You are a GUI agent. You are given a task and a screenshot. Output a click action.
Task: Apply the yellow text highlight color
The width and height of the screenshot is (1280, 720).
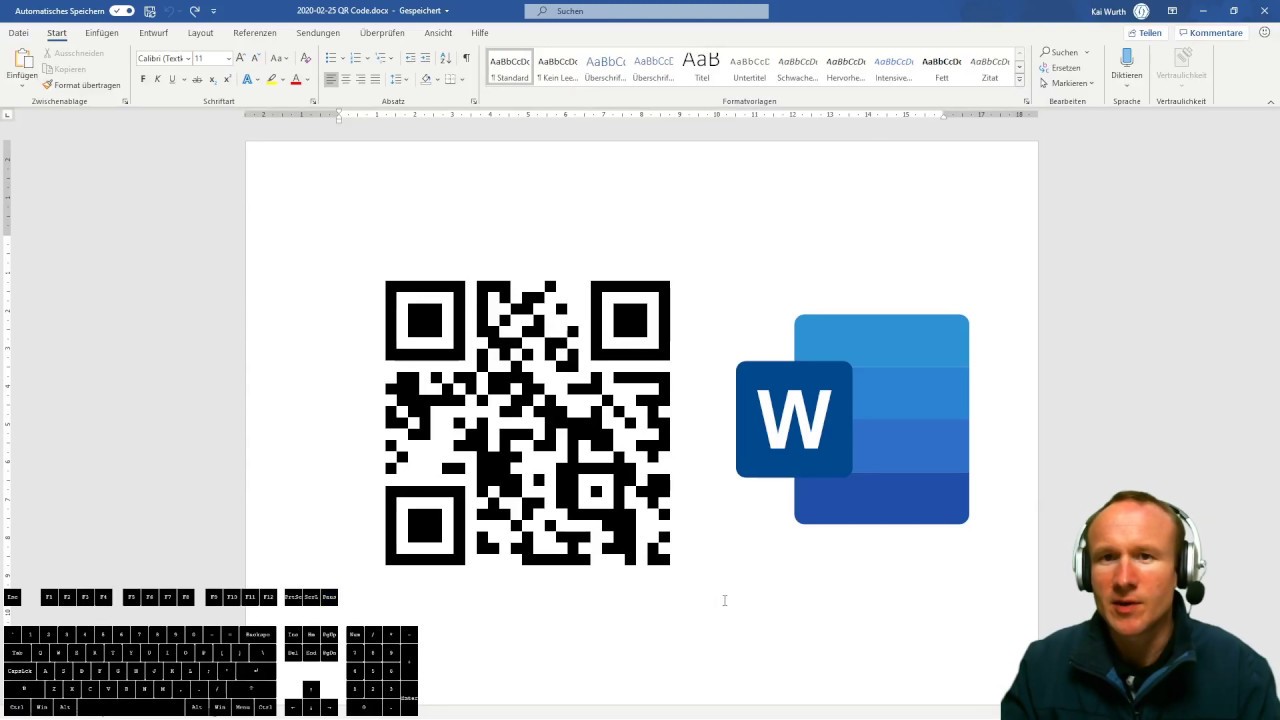(271, 79)
